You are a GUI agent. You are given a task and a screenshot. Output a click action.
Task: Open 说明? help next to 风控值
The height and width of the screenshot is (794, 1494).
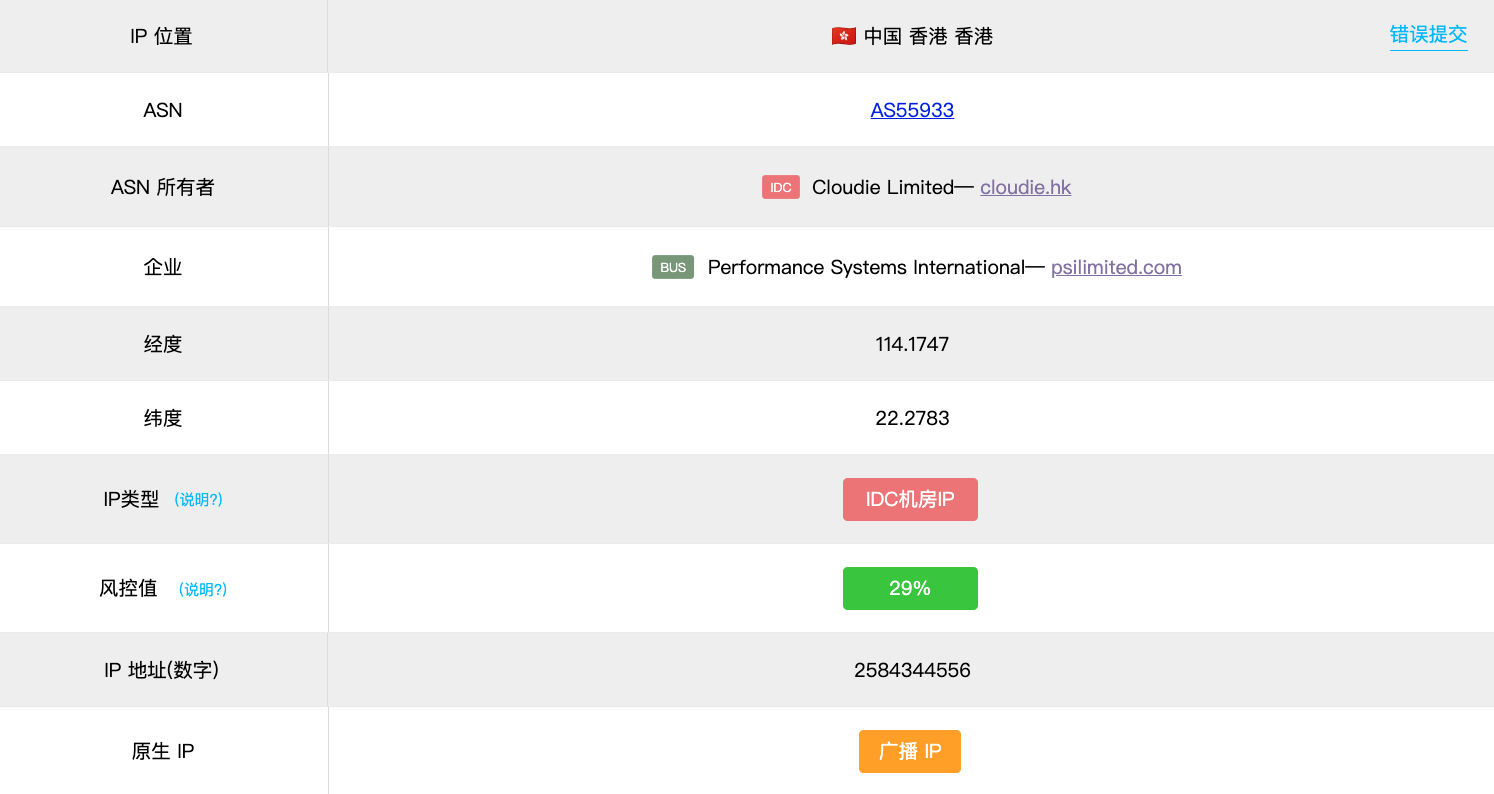(x=203, y=590)
